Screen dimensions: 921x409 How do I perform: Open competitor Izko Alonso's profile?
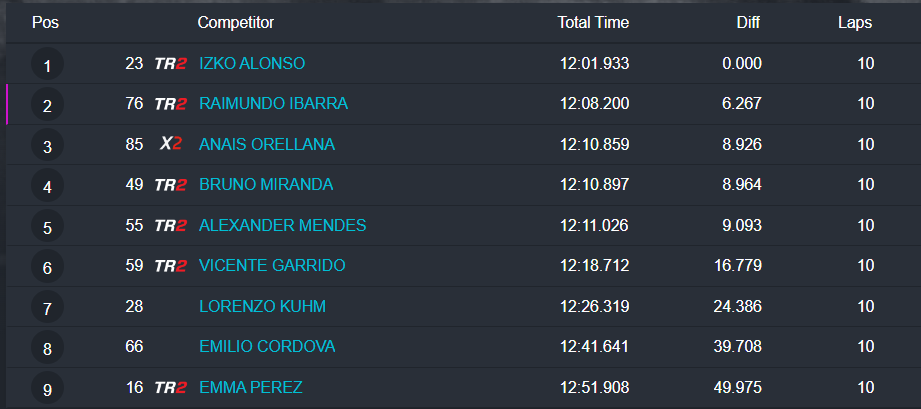point(252,64)
